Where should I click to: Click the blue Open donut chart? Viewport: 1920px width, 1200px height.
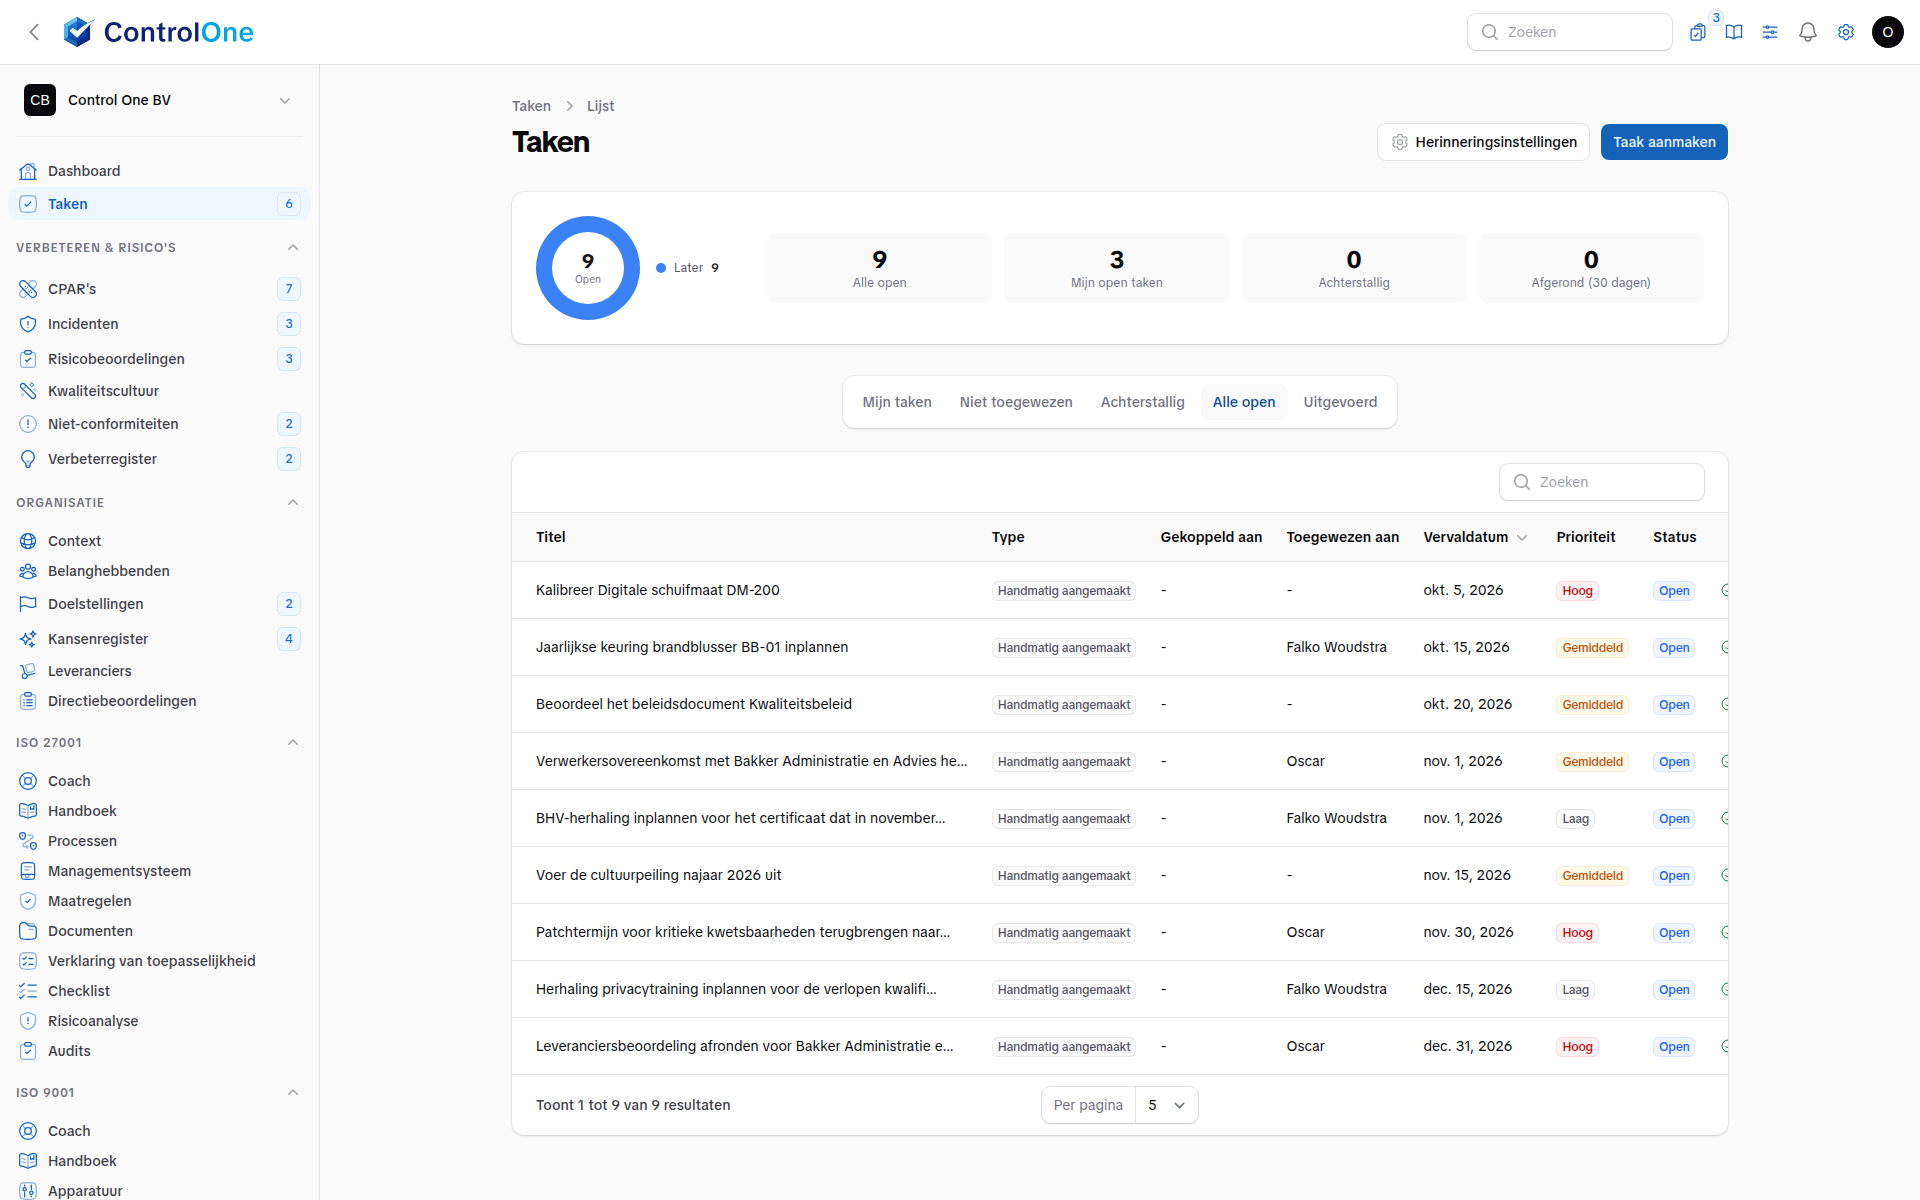[x=588, y=268]
